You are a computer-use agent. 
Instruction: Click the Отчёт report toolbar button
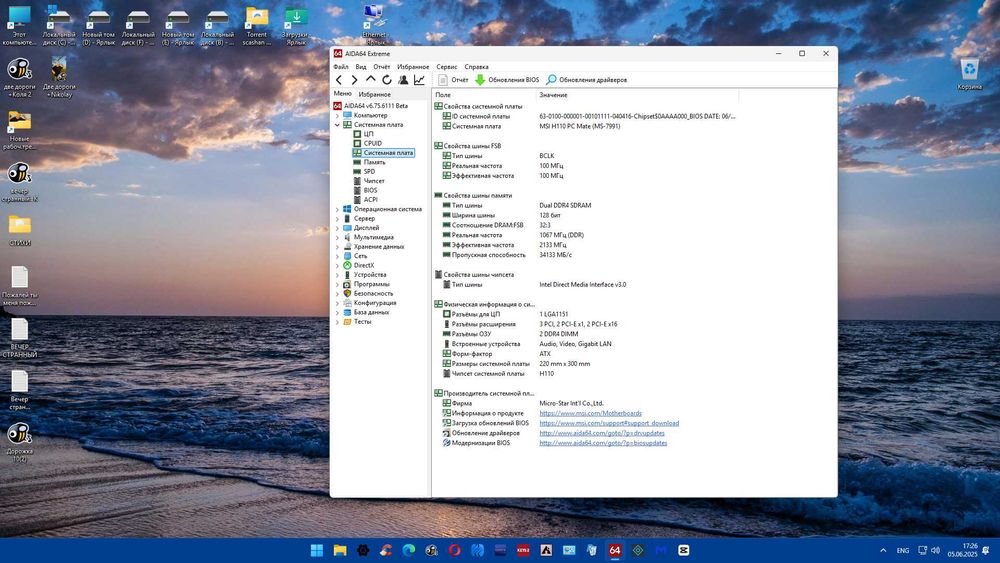[x=453, y=80]
